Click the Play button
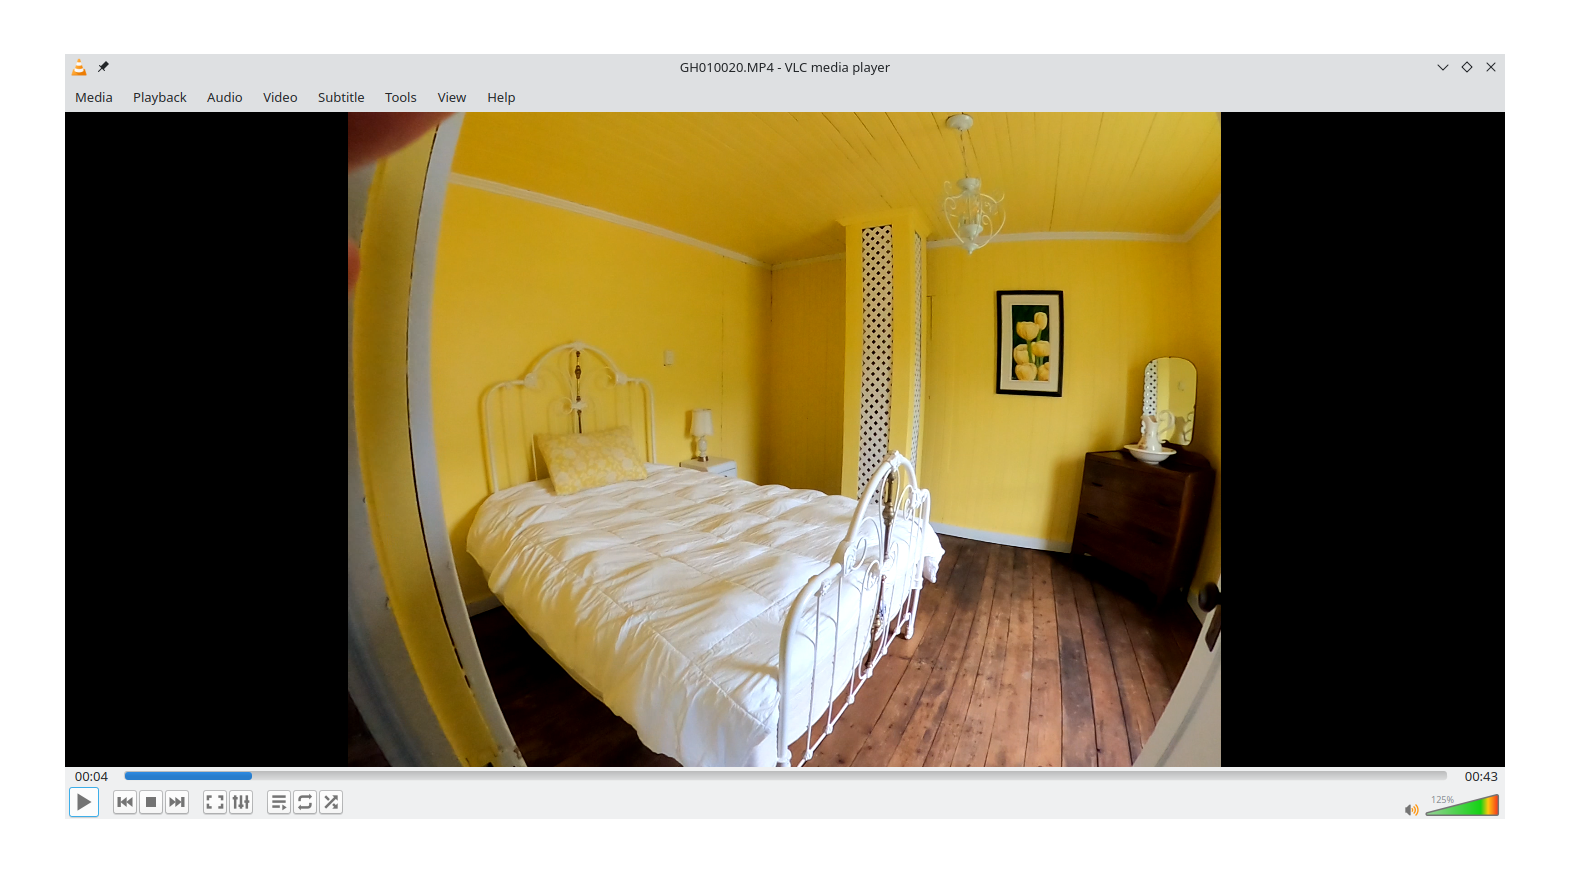The width and height of the screenshot is (1570, 896). pyautogui.click(x=84, y=802)
